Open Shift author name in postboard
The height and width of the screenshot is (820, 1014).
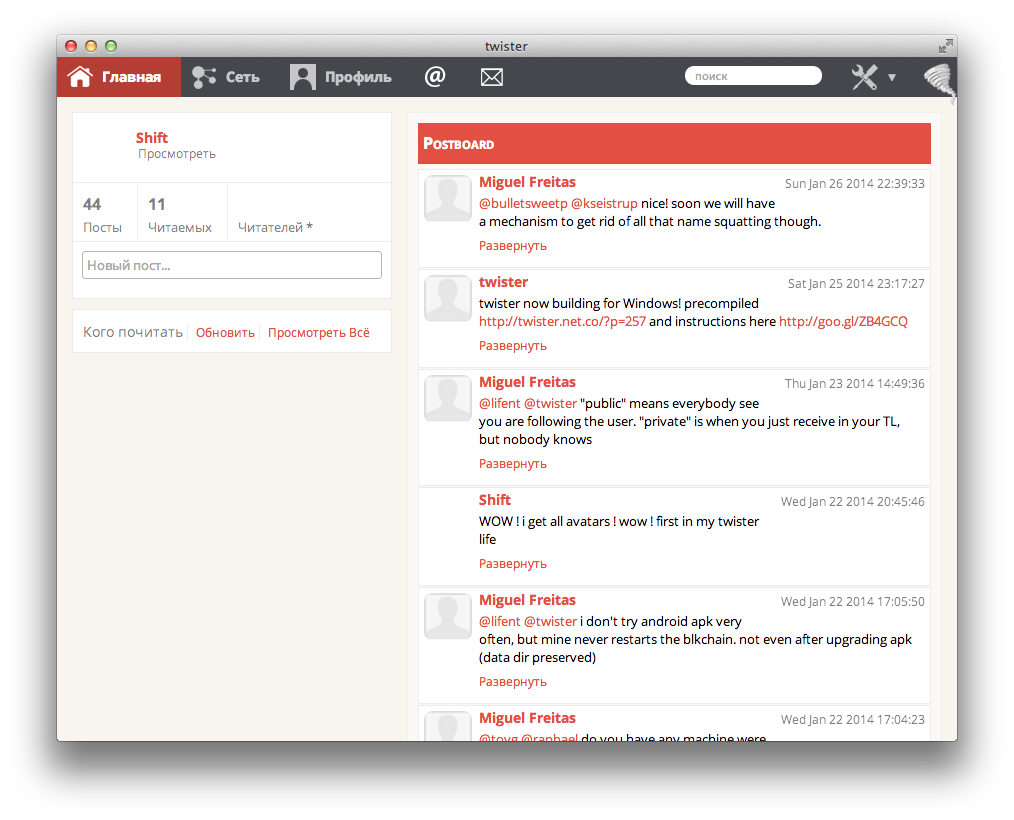tap(495, 500)
